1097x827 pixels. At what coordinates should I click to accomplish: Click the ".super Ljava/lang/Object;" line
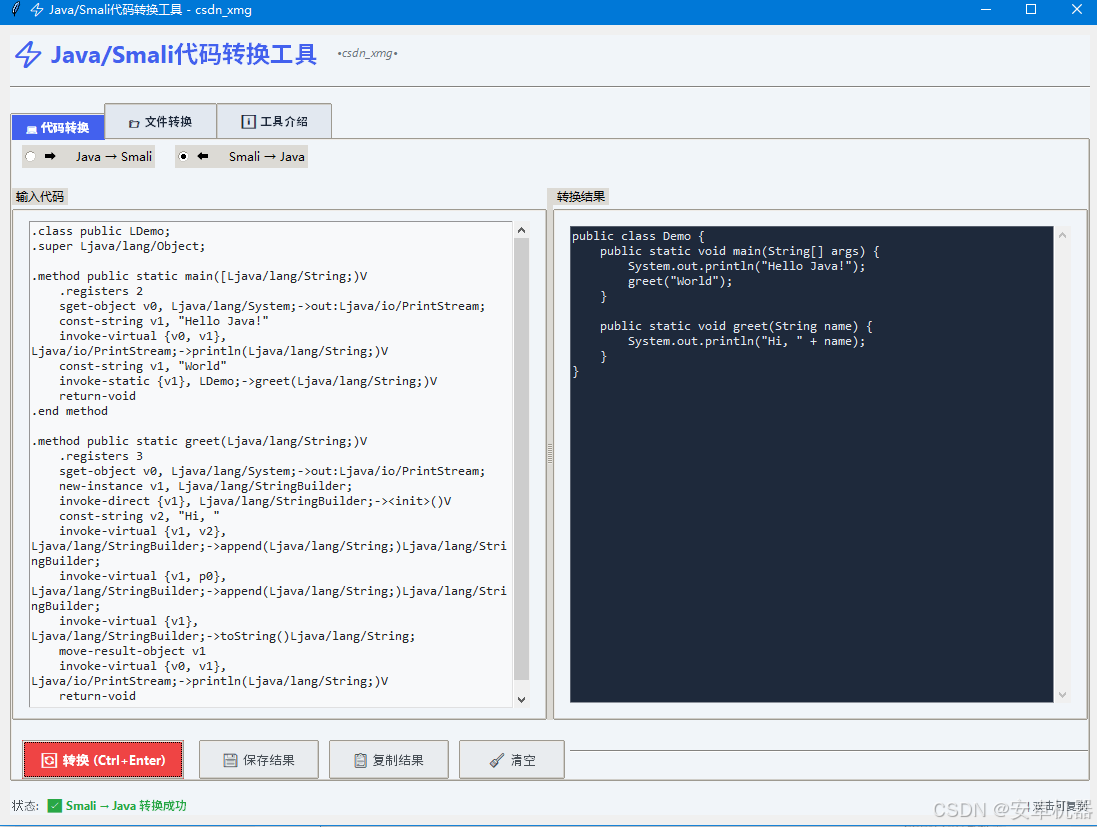(118, 246)
